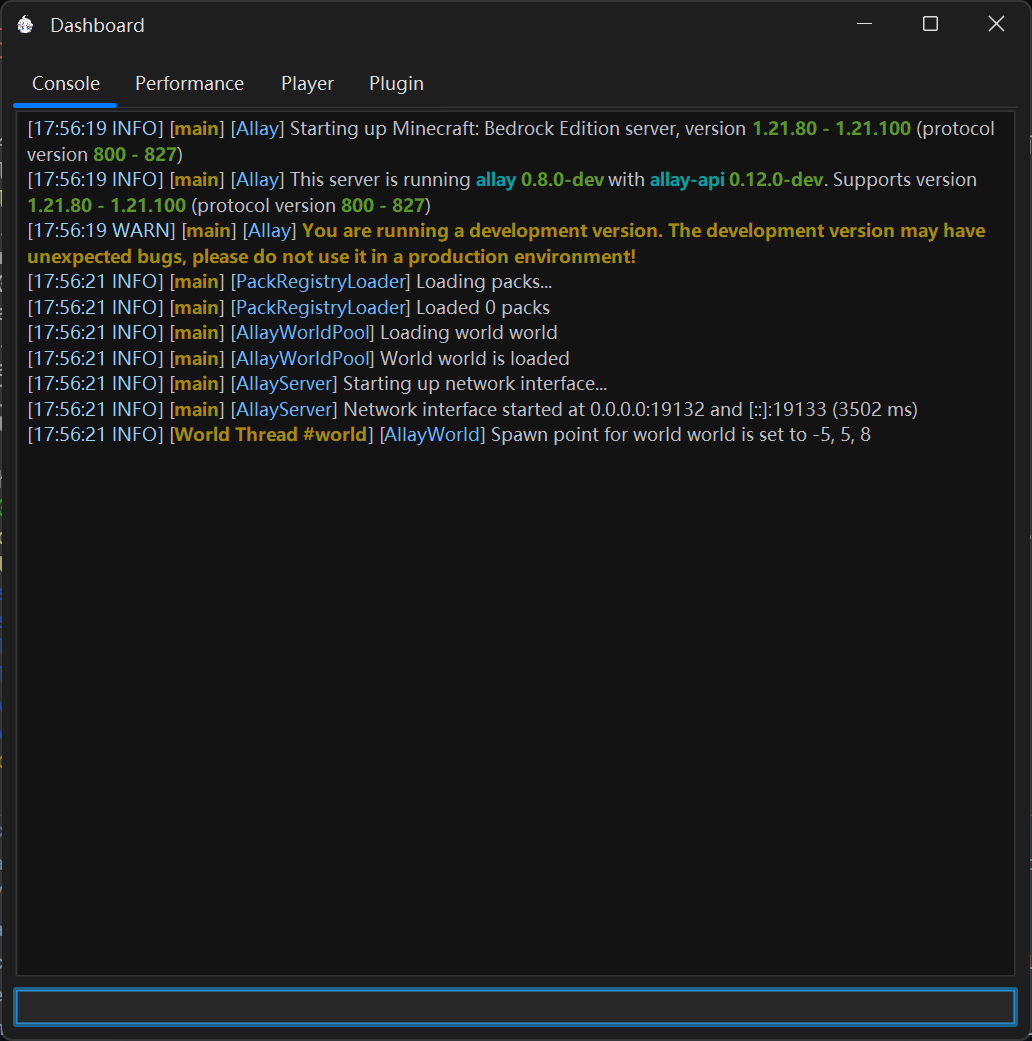
Task: Click 'Starting up network interface...' log line
Action: point(317,384)
